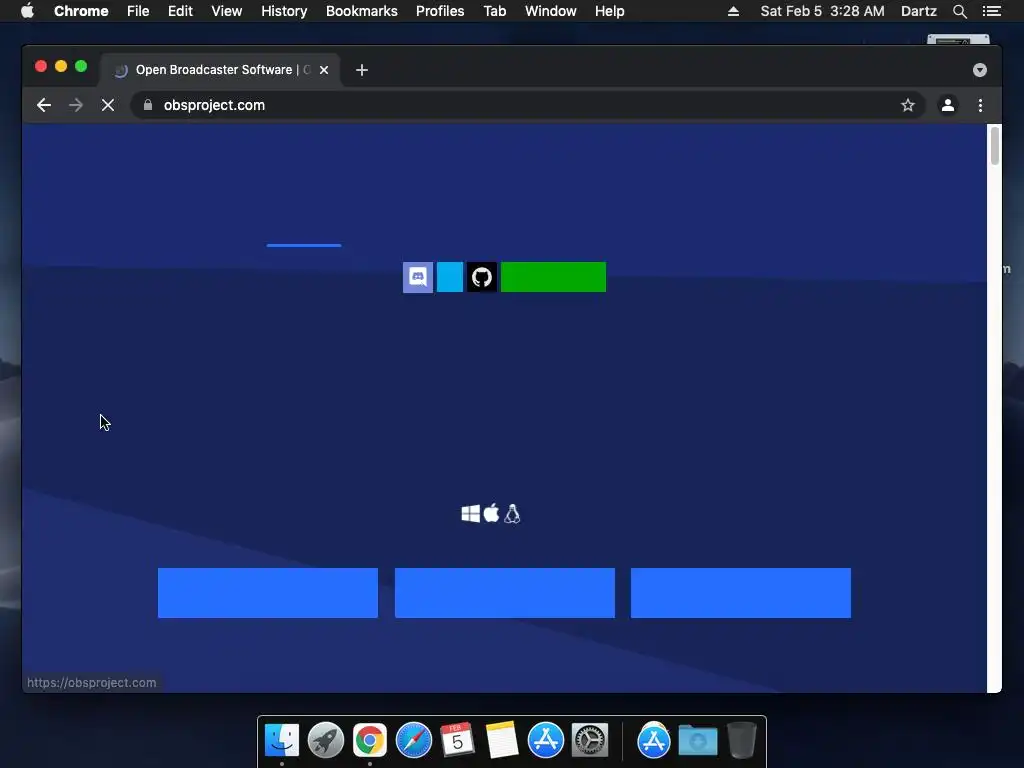This screenshot has width=1024, height=768.
Task: Launch Safari from the Dock
Action: [x=414, y=740]
